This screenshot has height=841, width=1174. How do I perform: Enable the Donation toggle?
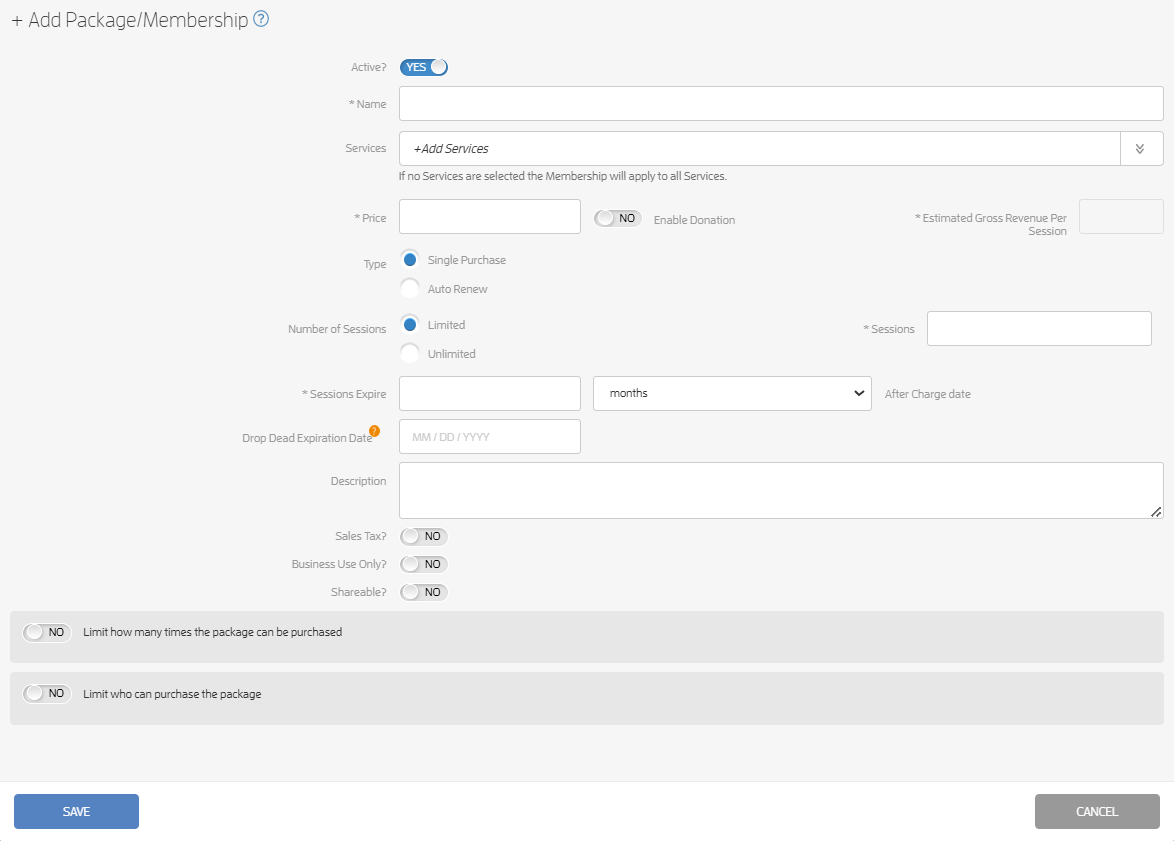click(618, 218)
